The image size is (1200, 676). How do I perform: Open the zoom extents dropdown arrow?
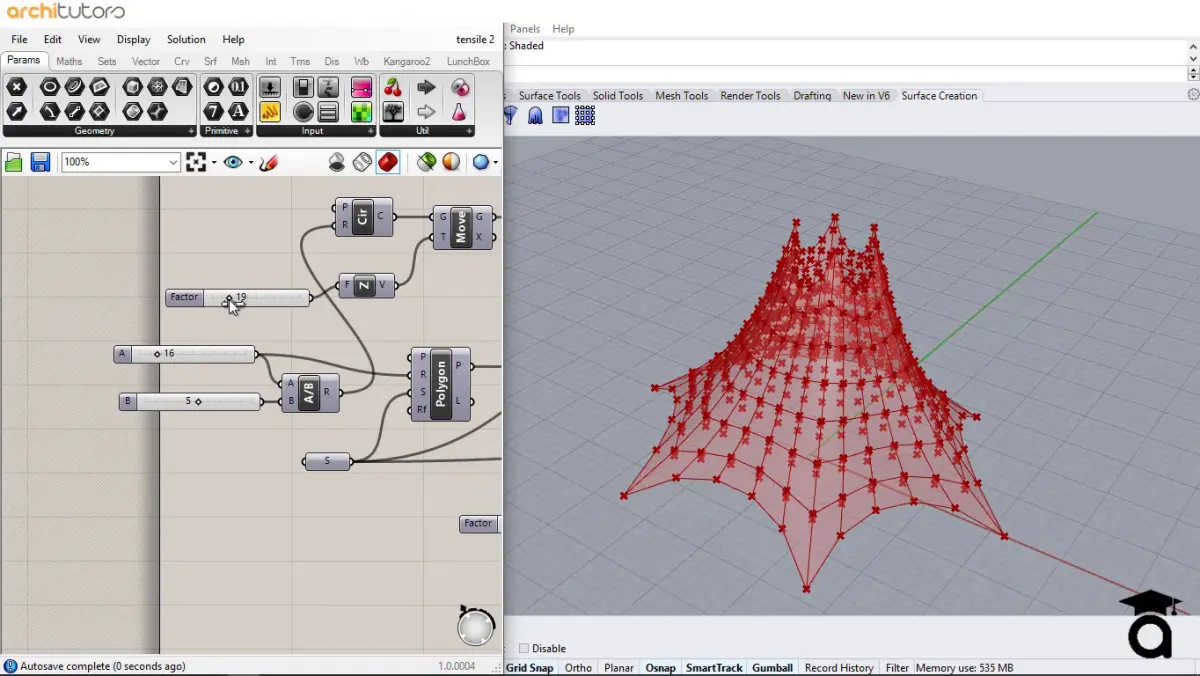214,162
